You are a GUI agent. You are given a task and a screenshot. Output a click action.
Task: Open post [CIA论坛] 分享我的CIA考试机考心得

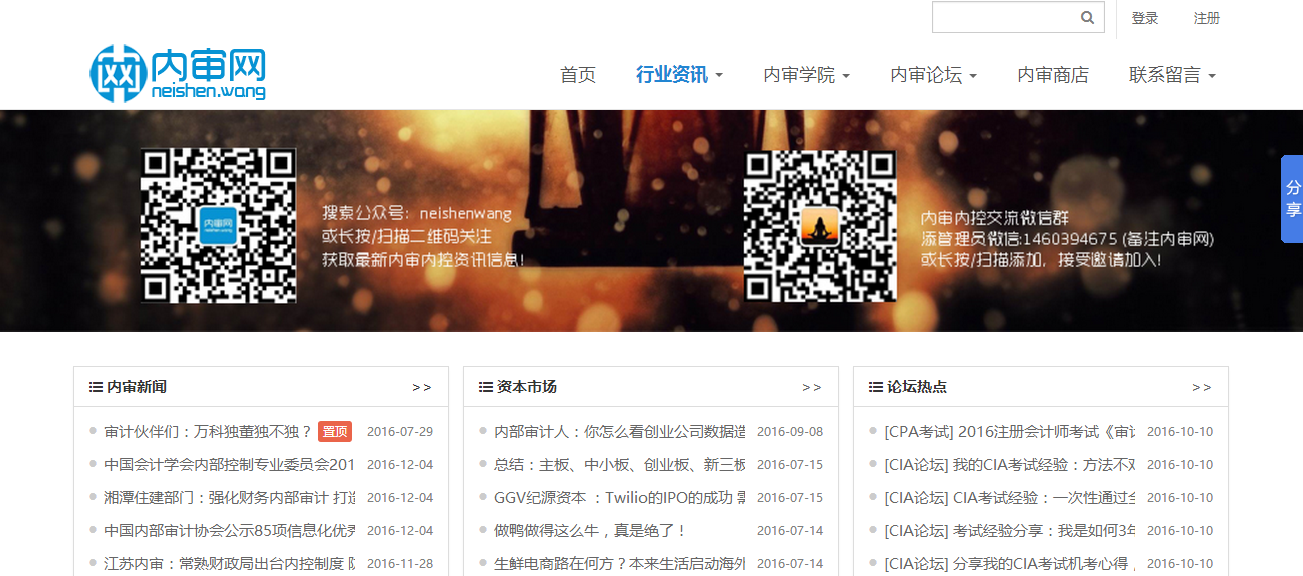pyautogui.click(x=1010, y=564)
